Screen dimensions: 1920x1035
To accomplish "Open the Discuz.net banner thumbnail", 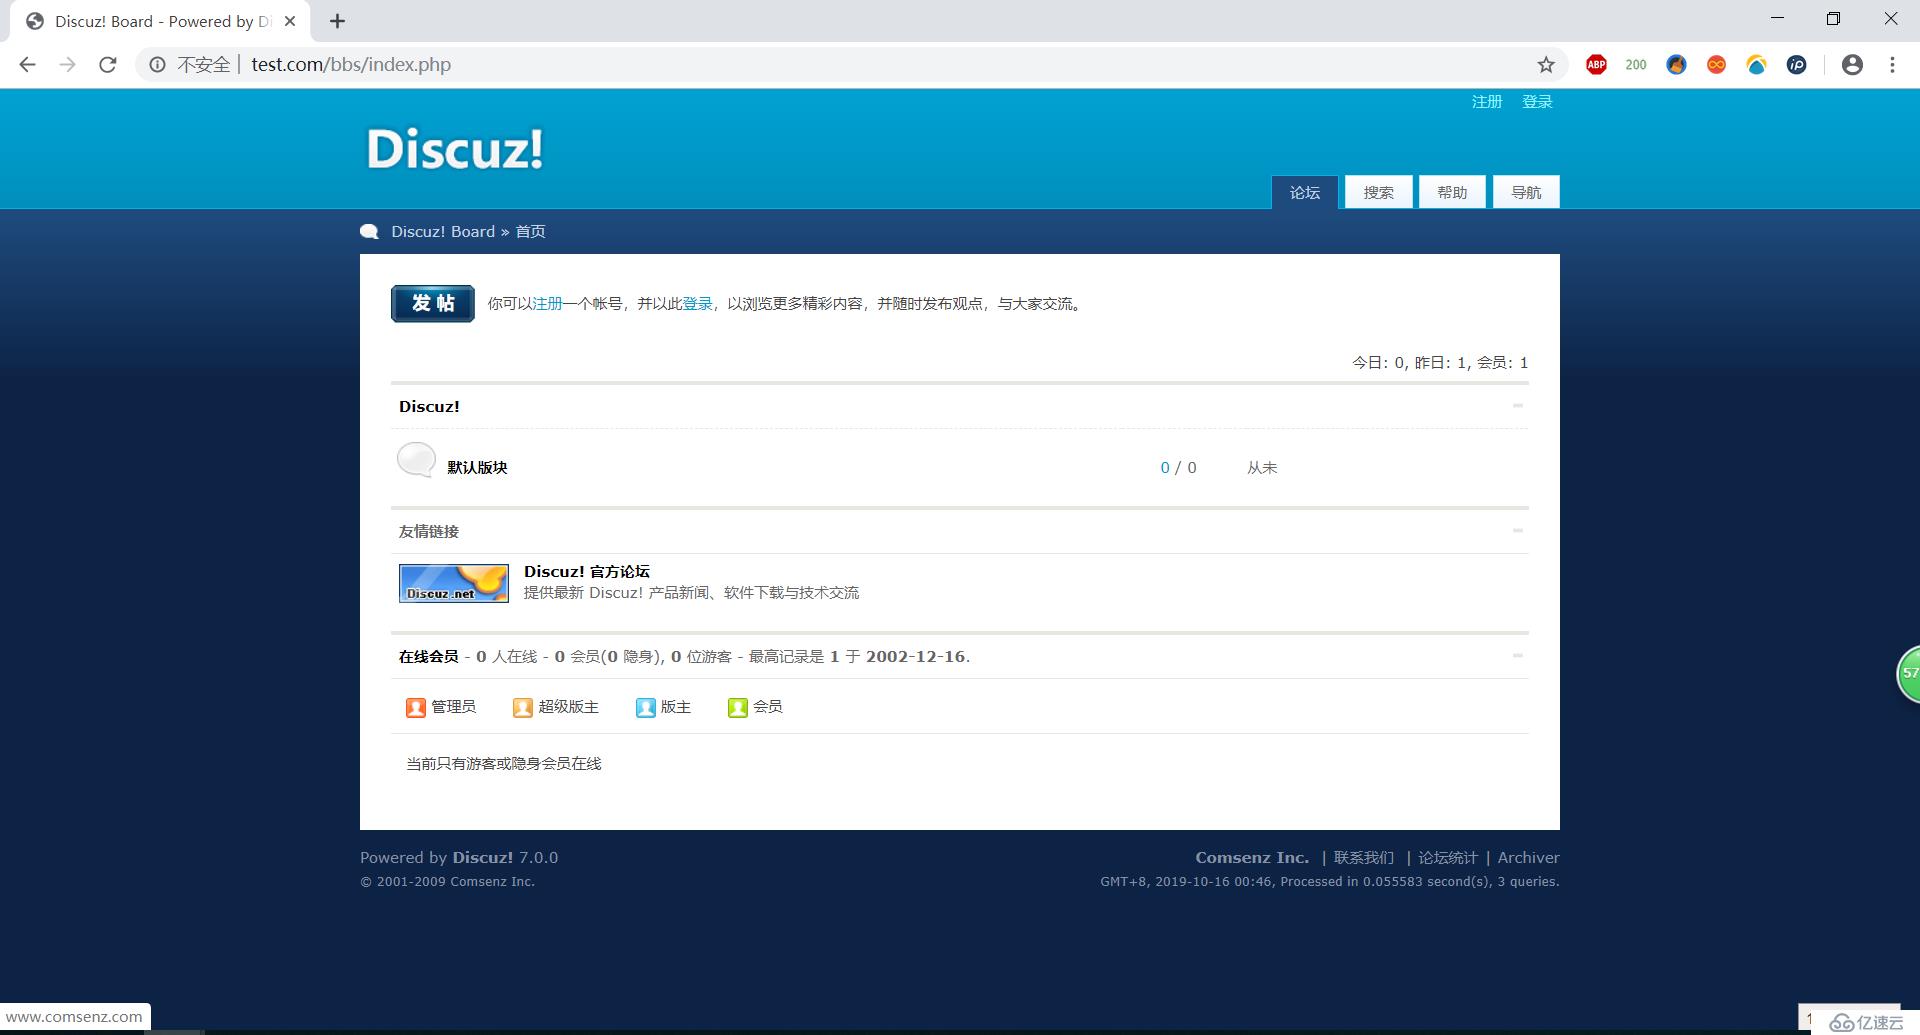I will point(454,583).
